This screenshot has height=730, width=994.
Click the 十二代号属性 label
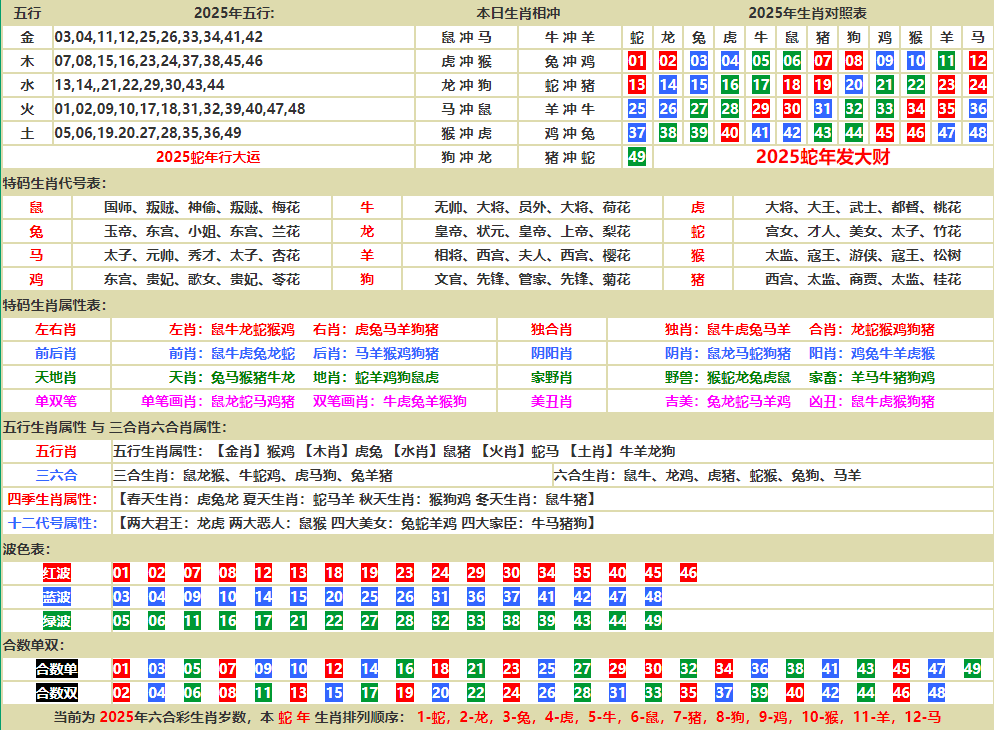click(x=56, y=523)
